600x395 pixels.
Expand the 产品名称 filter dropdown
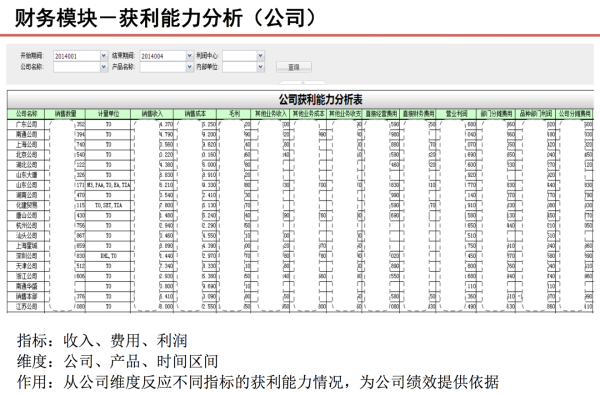[190, 67]
